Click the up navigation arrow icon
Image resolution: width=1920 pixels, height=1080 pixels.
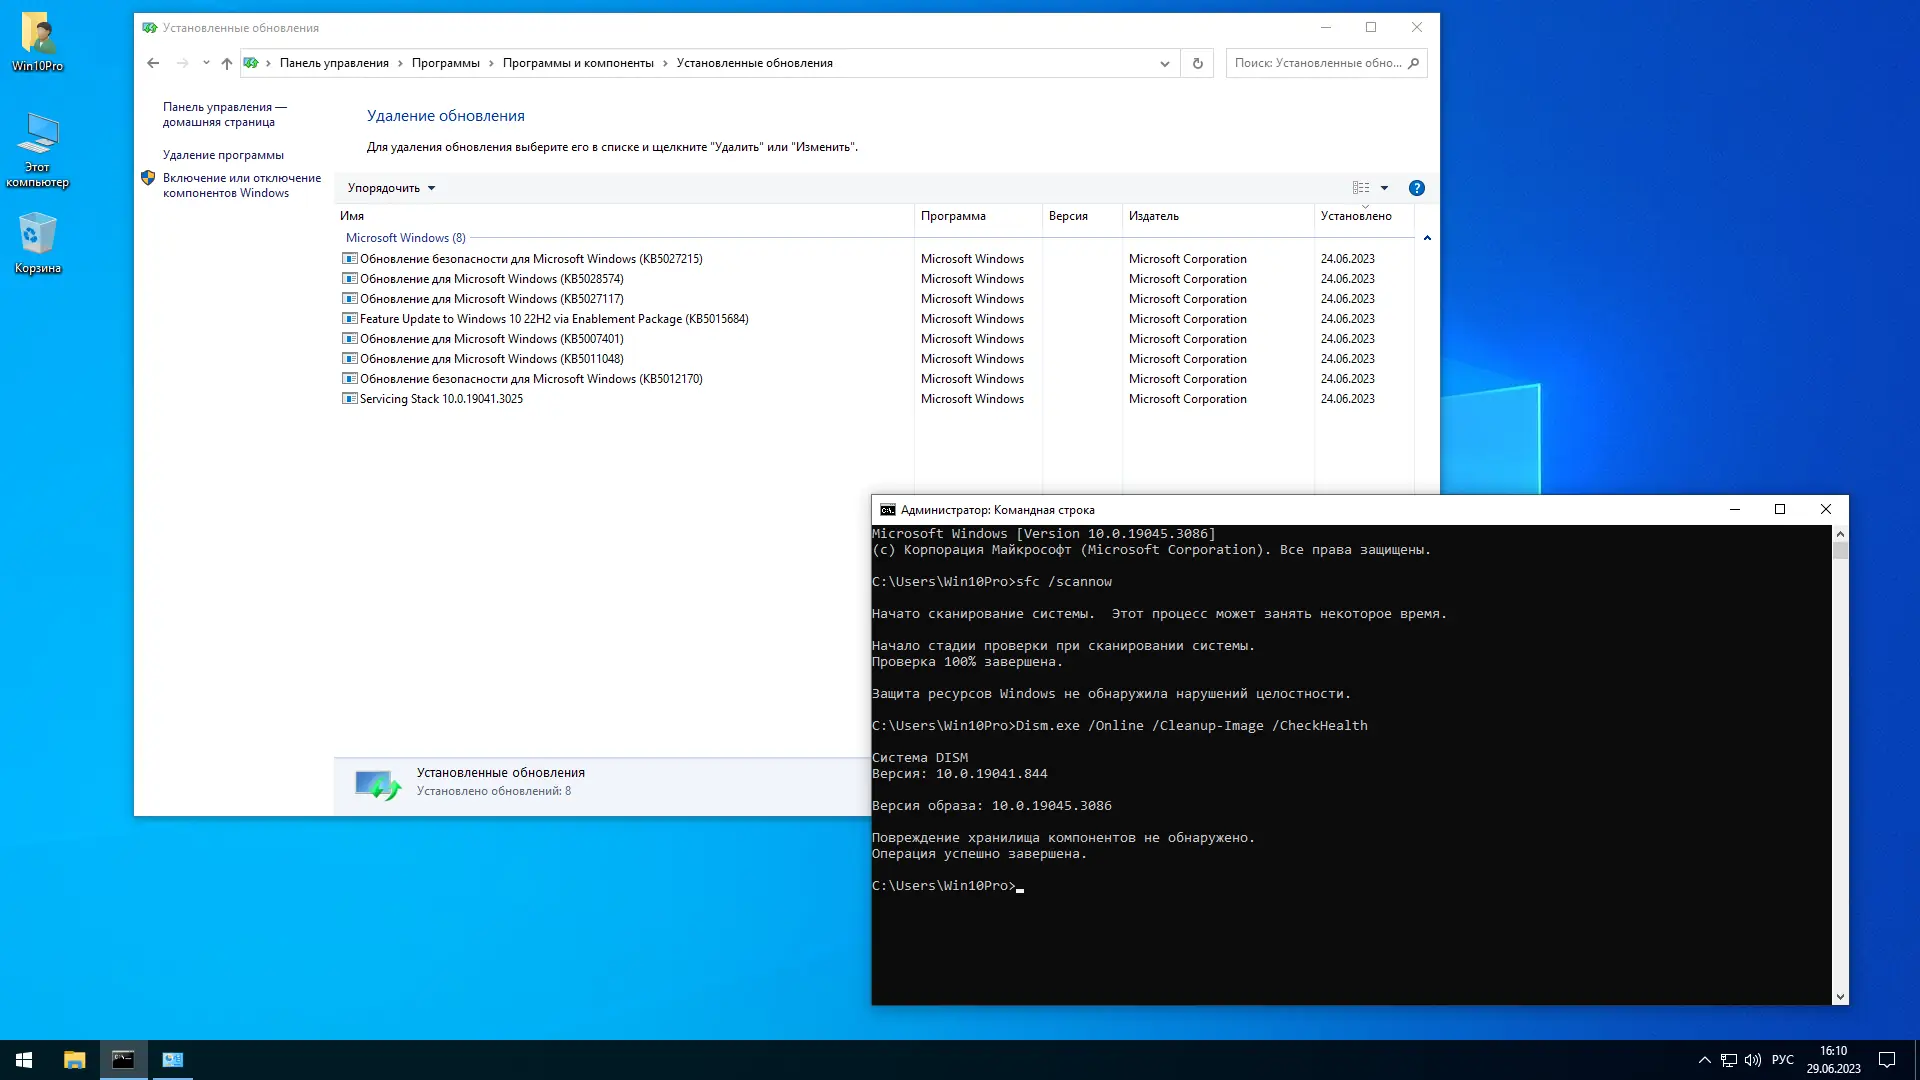(x=226, y=62)
